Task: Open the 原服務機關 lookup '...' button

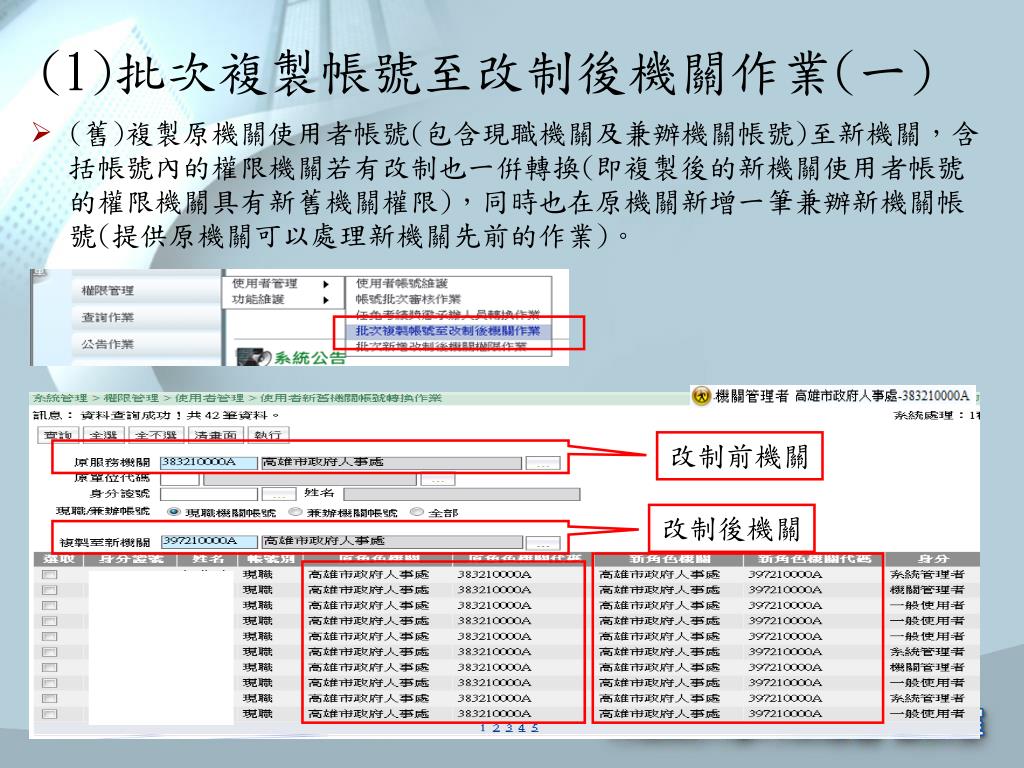Action: [x=543, y=463]
